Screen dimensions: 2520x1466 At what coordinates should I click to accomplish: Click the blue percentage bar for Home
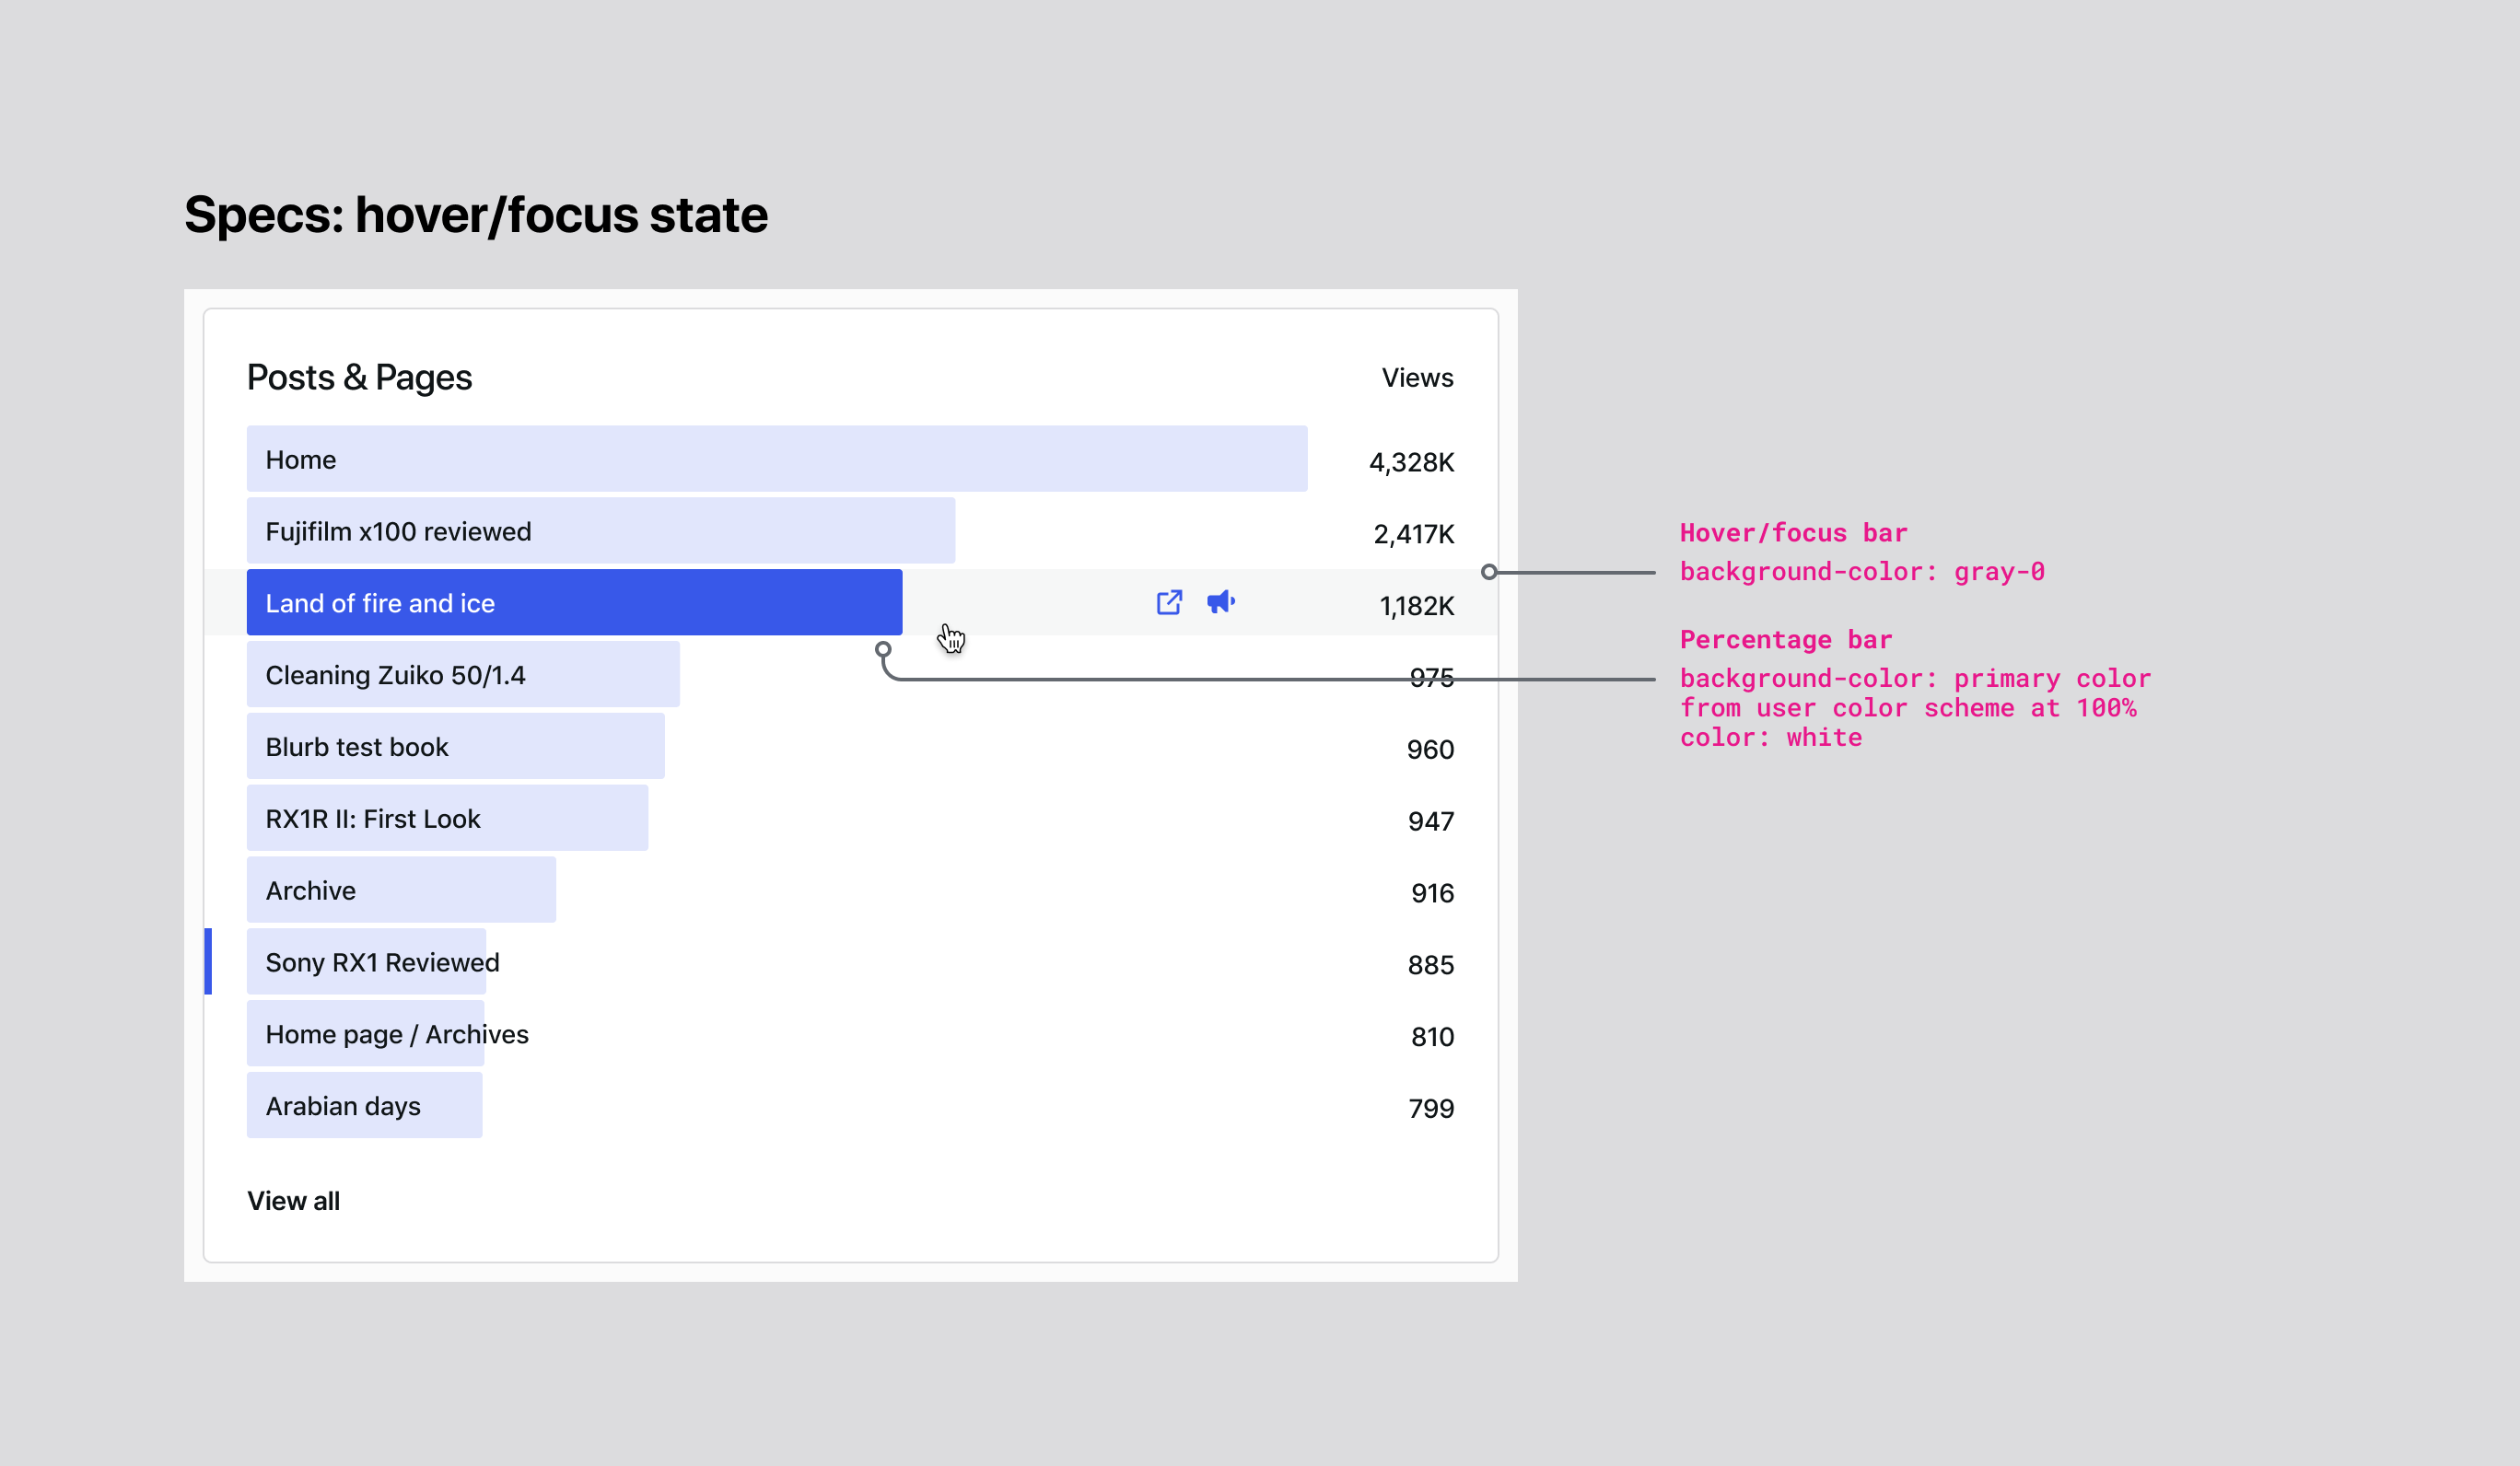(x=777, y=459)
